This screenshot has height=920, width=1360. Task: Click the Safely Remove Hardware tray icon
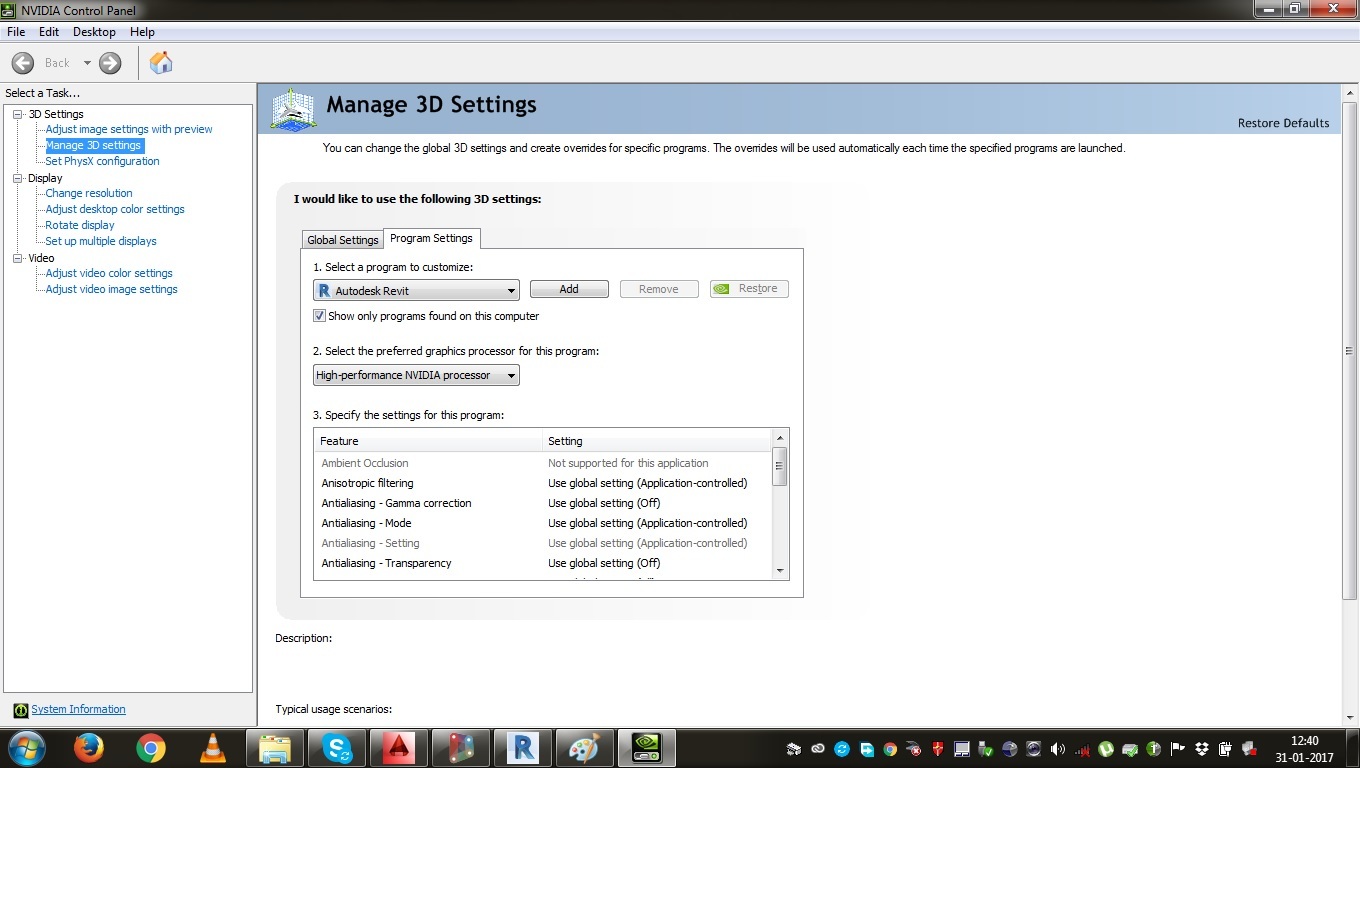(x=986, y=749)
